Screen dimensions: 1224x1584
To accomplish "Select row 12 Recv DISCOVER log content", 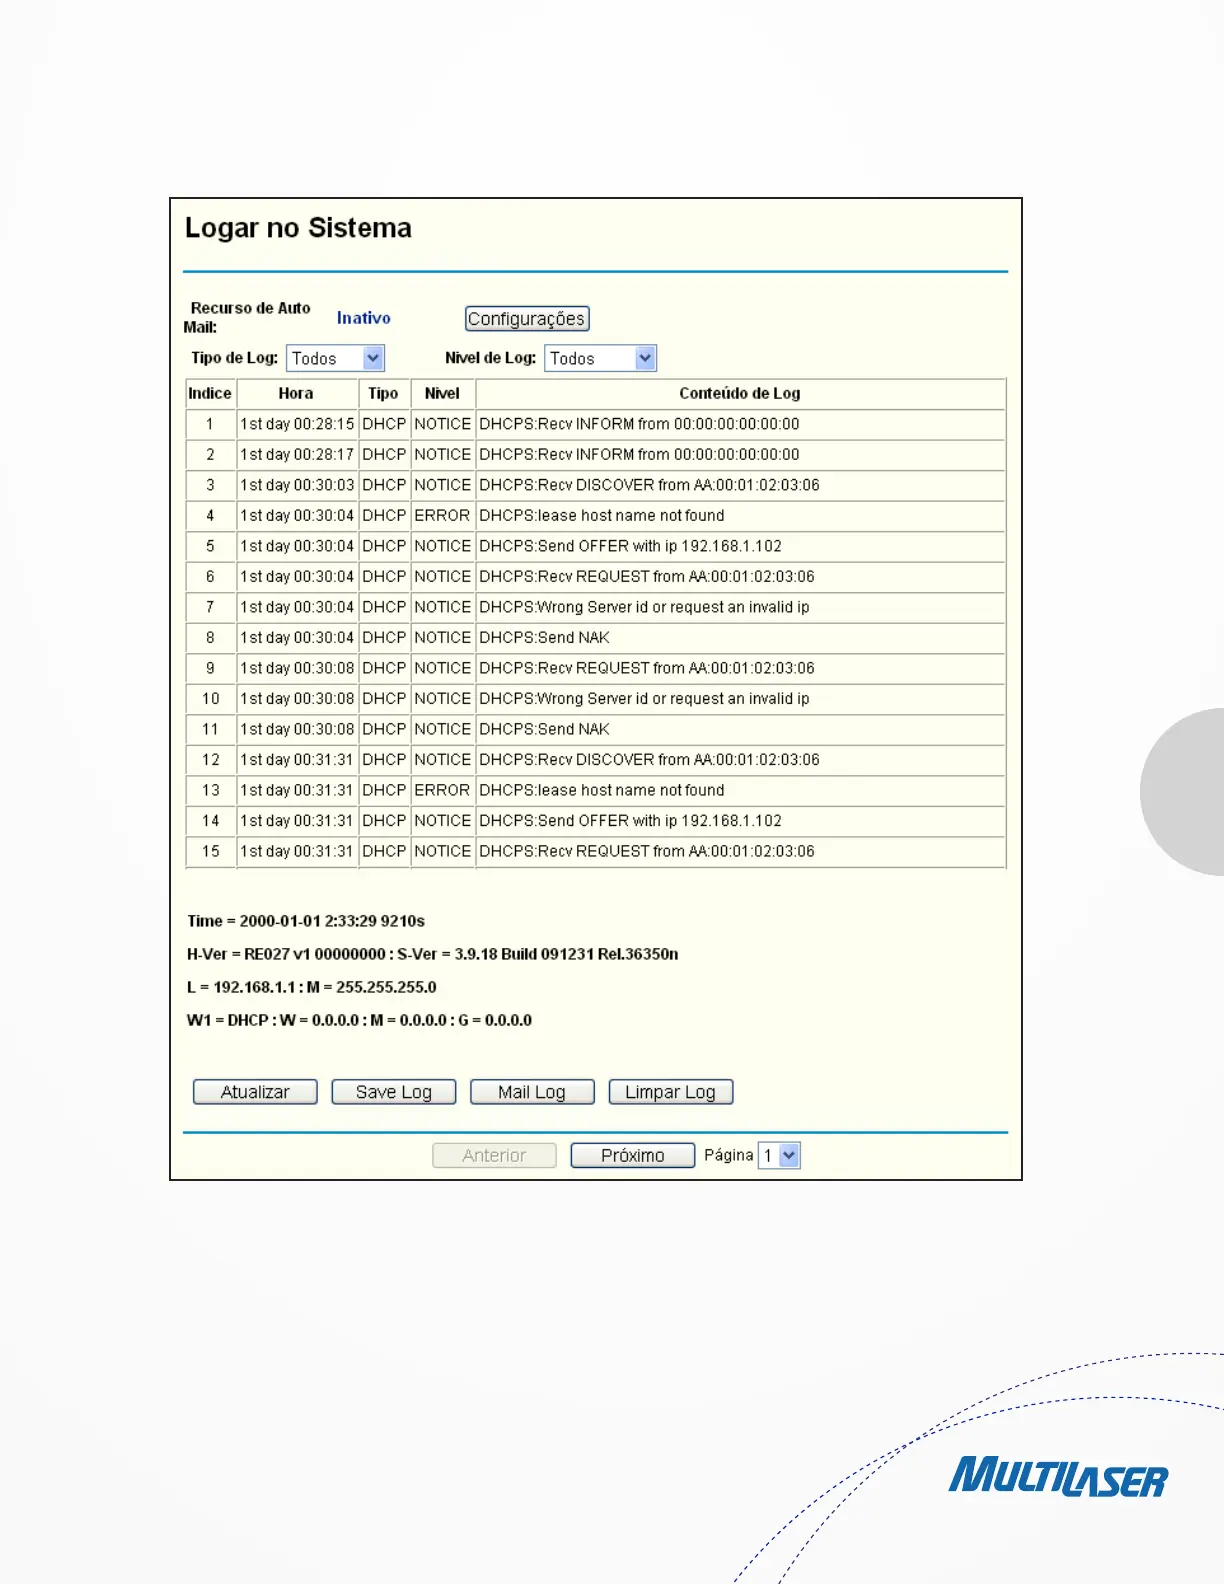I will [x=650, y=760].
